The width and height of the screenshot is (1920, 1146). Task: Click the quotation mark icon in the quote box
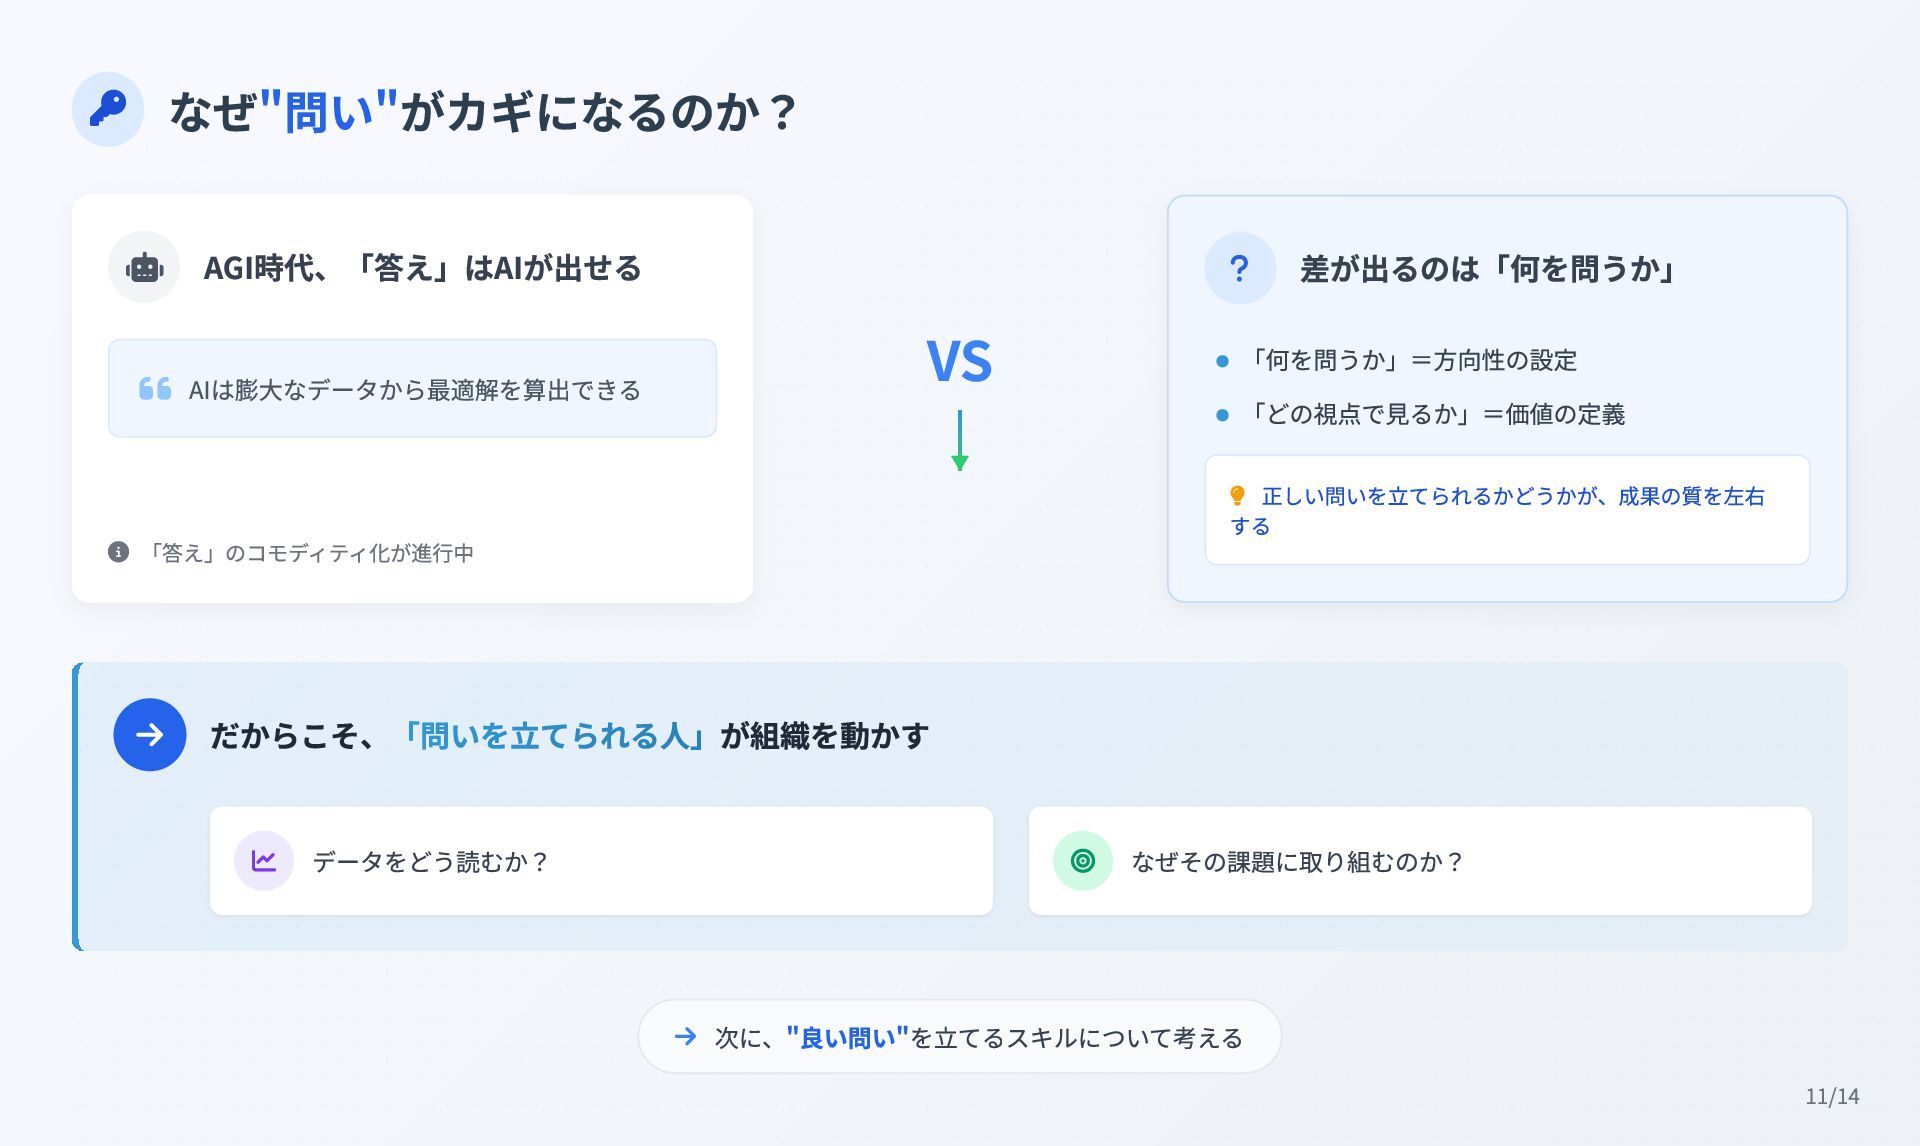point(155,389)
